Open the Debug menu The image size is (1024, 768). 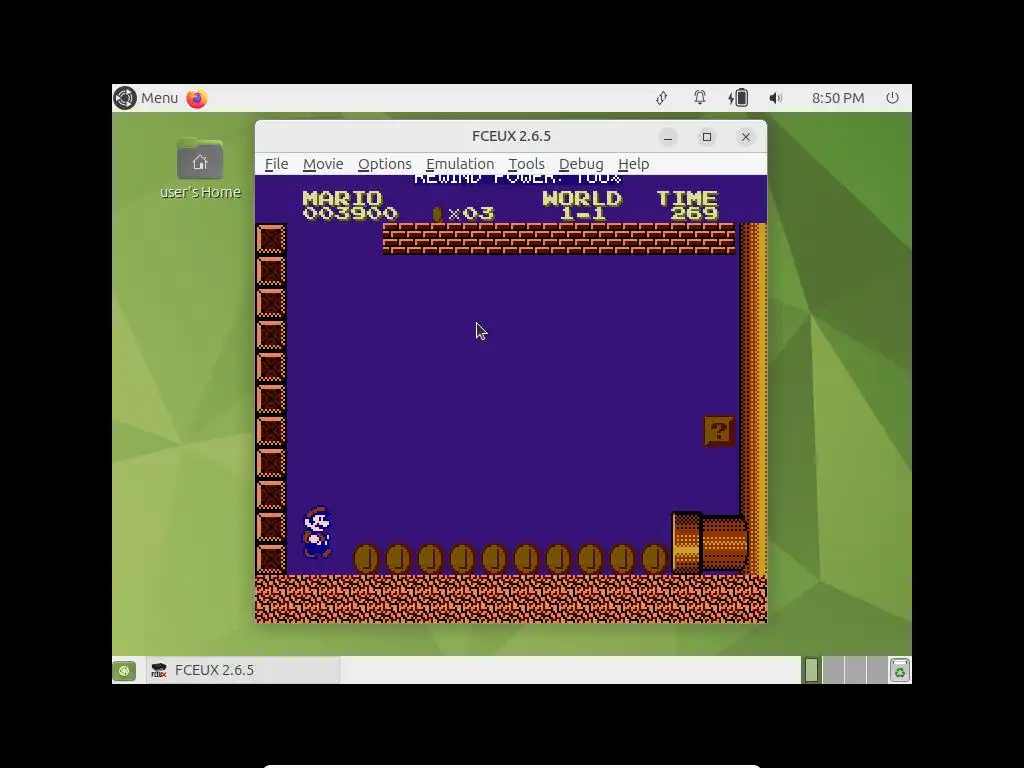[581, 164]
